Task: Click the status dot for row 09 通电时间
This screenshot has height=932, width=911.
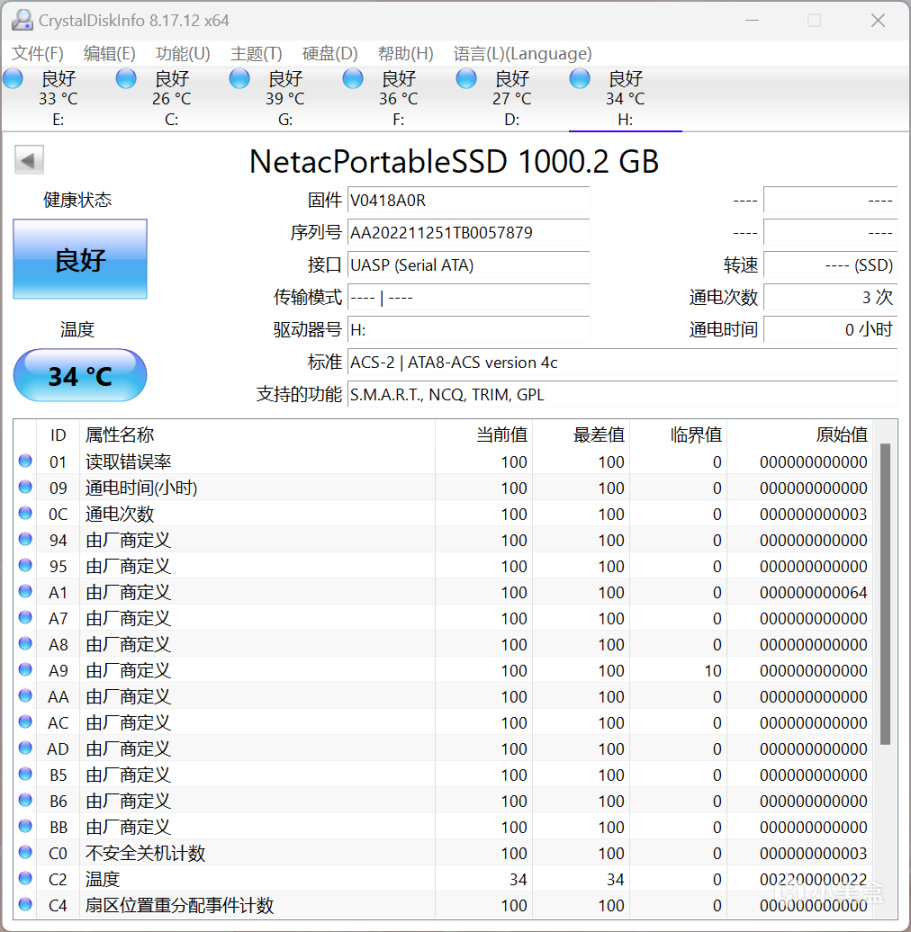Action: [x=25, y=487]
